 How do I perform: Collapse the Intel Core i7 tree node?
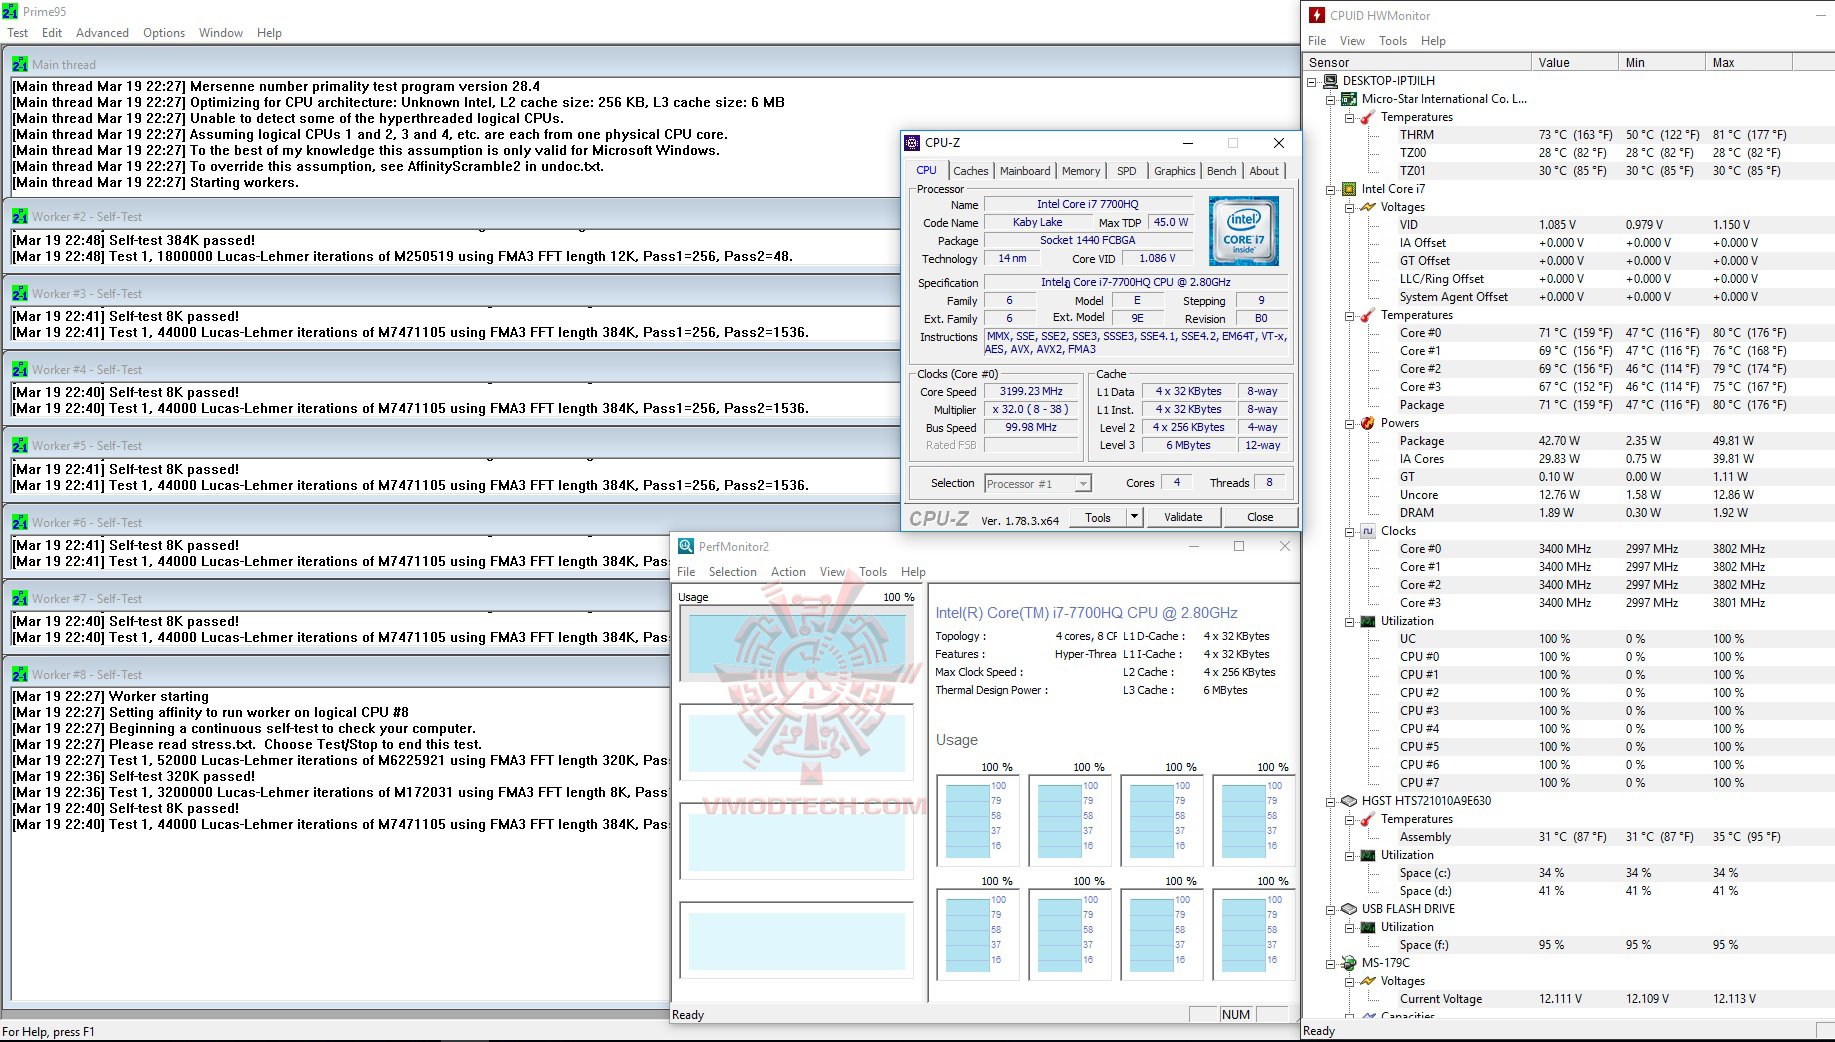[x=1329, y=189]
